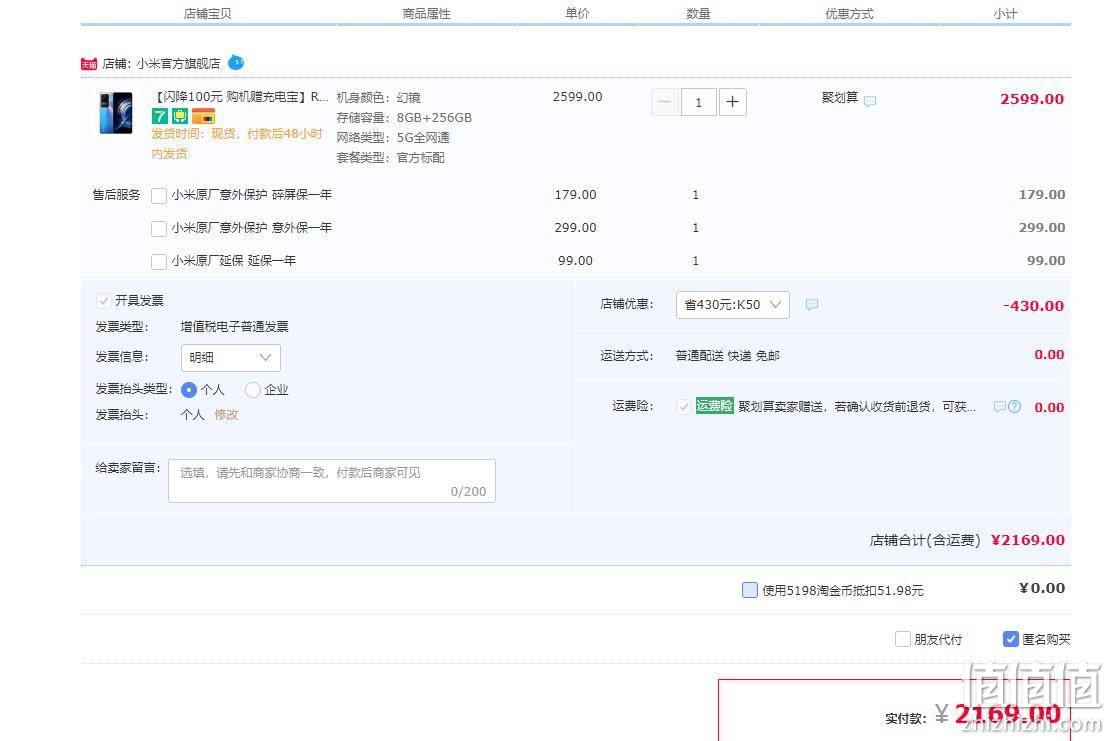The height and width of the screenshot is (741, 1111).
Task: Decrease quantity with the minus button
Action: tap(665, 102)
